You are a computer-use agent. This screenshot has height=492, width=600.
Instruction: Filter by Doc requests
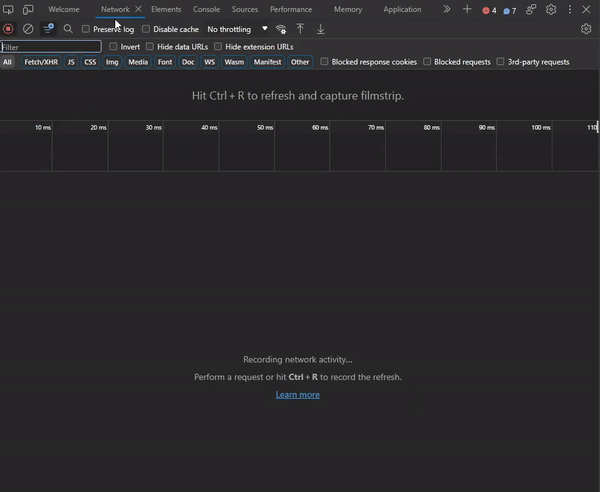point(188,62)
